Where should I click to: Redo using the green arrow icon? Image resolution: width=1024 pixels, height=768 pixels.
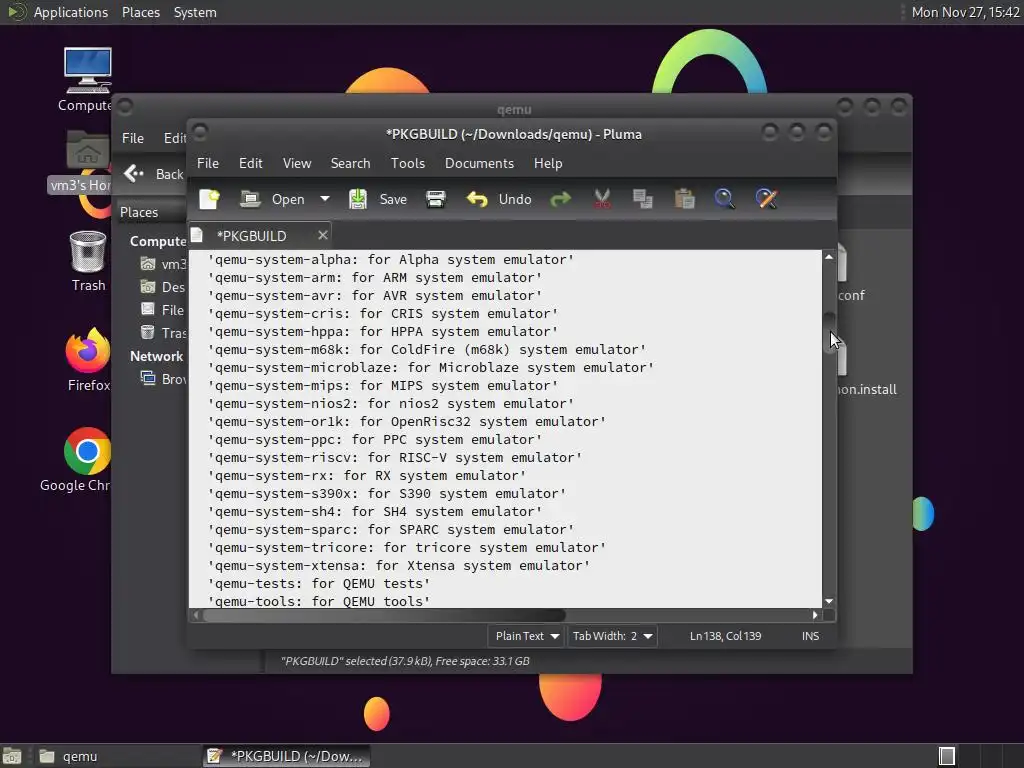(x=560, y=199)
